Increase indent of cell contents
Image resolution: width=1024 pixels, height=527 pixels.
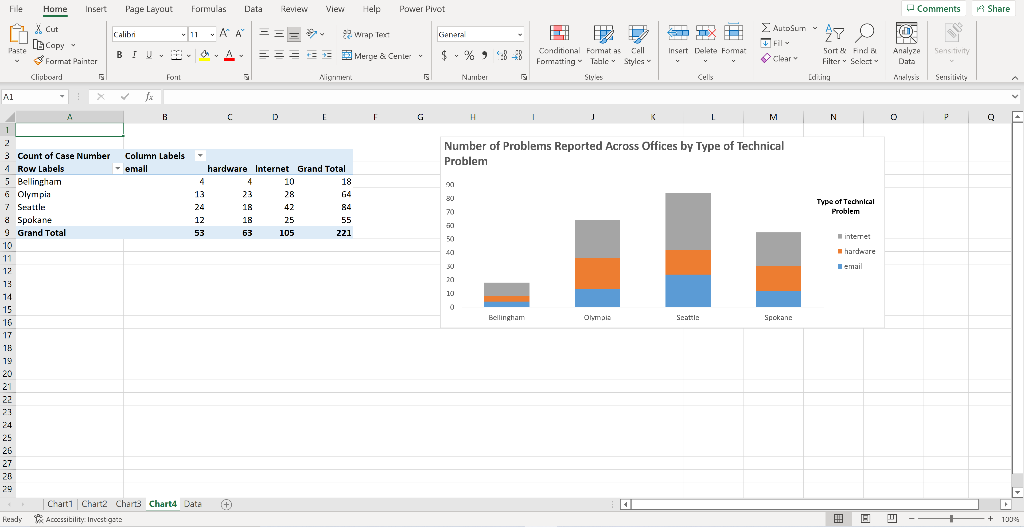pyautogui.click(x=327, y=56)
